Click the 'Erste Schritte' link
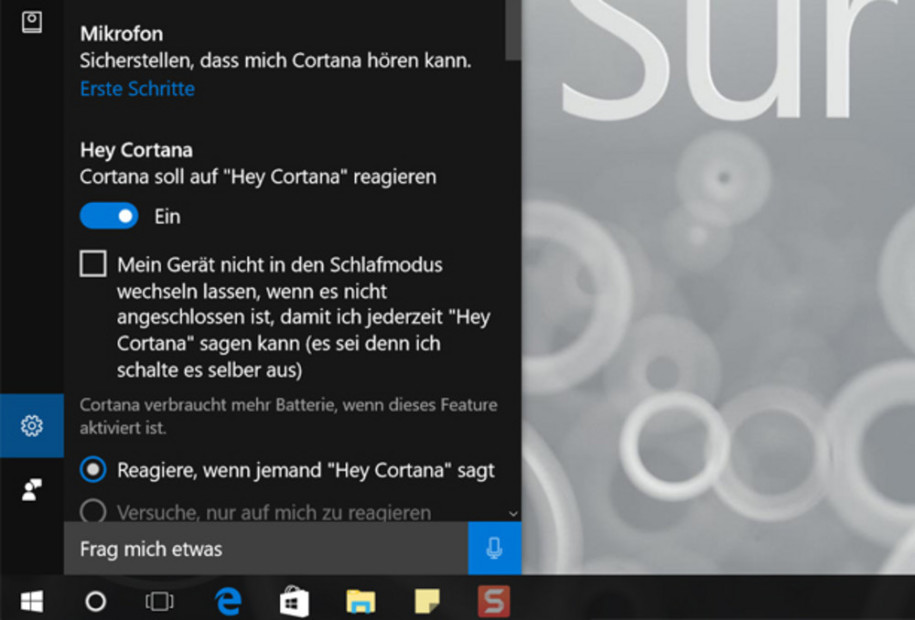This screenshot has width=915, height=620. coord(137,89)
